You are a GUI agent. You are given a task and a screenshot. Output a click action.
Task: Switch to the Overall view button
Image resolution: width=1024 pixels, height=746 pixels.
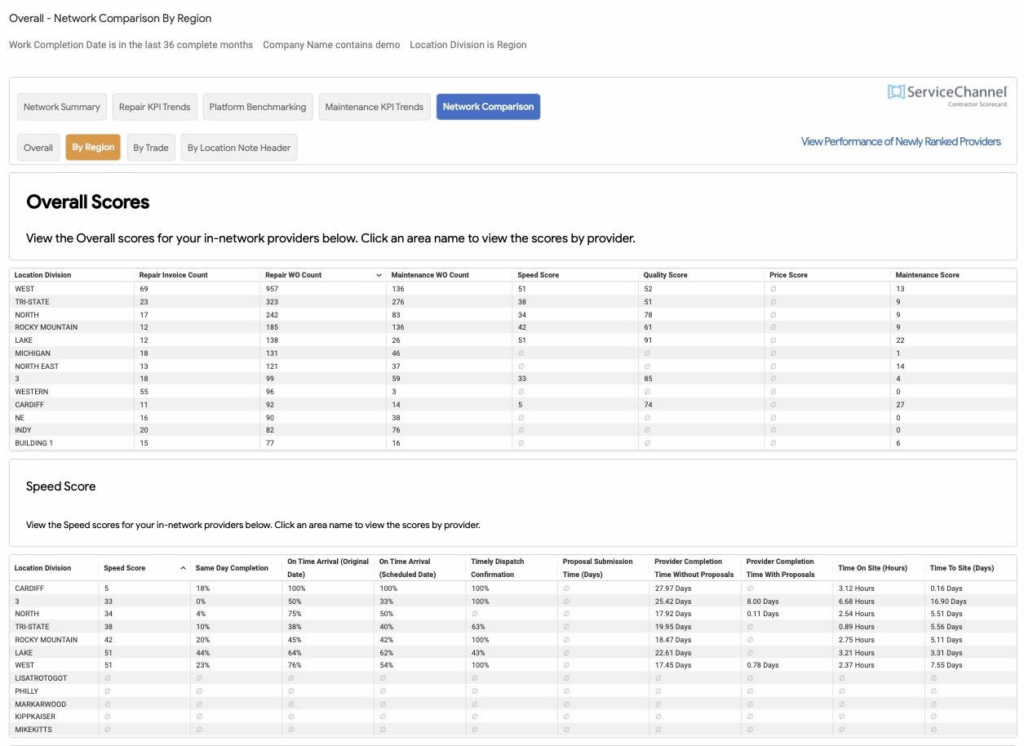[x=38, y=148]
